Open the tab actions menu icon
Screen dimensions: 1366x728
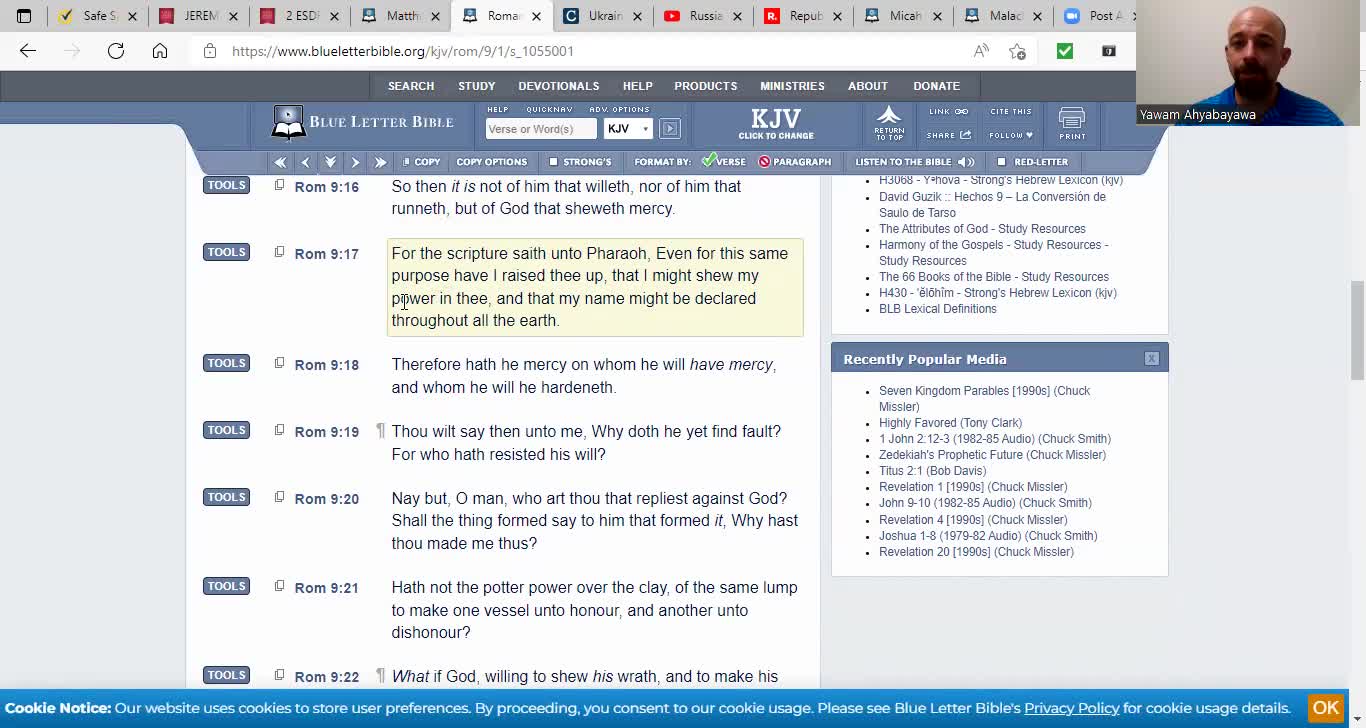click(24, 16)
